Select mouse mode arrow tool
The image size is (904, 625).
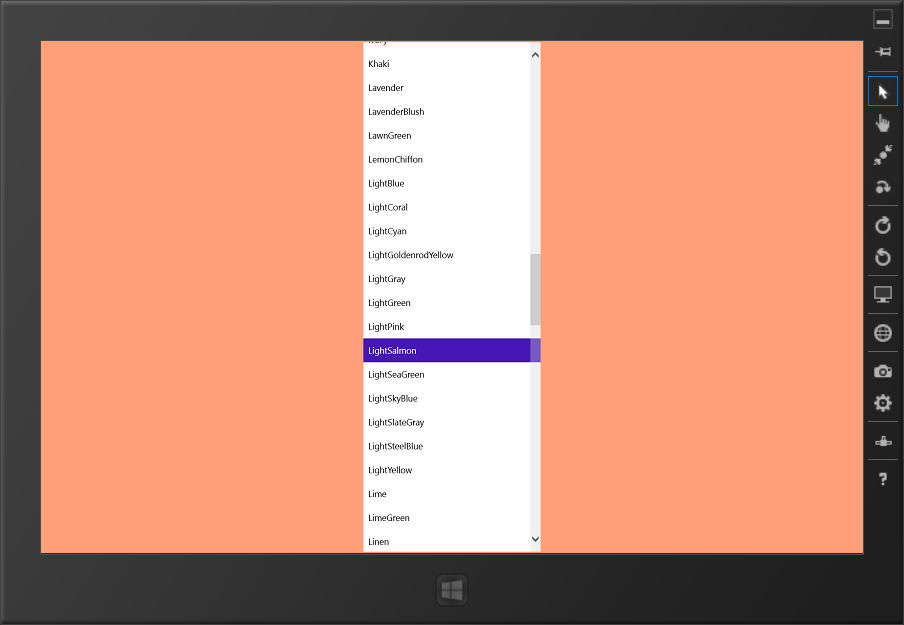point(883,91)
